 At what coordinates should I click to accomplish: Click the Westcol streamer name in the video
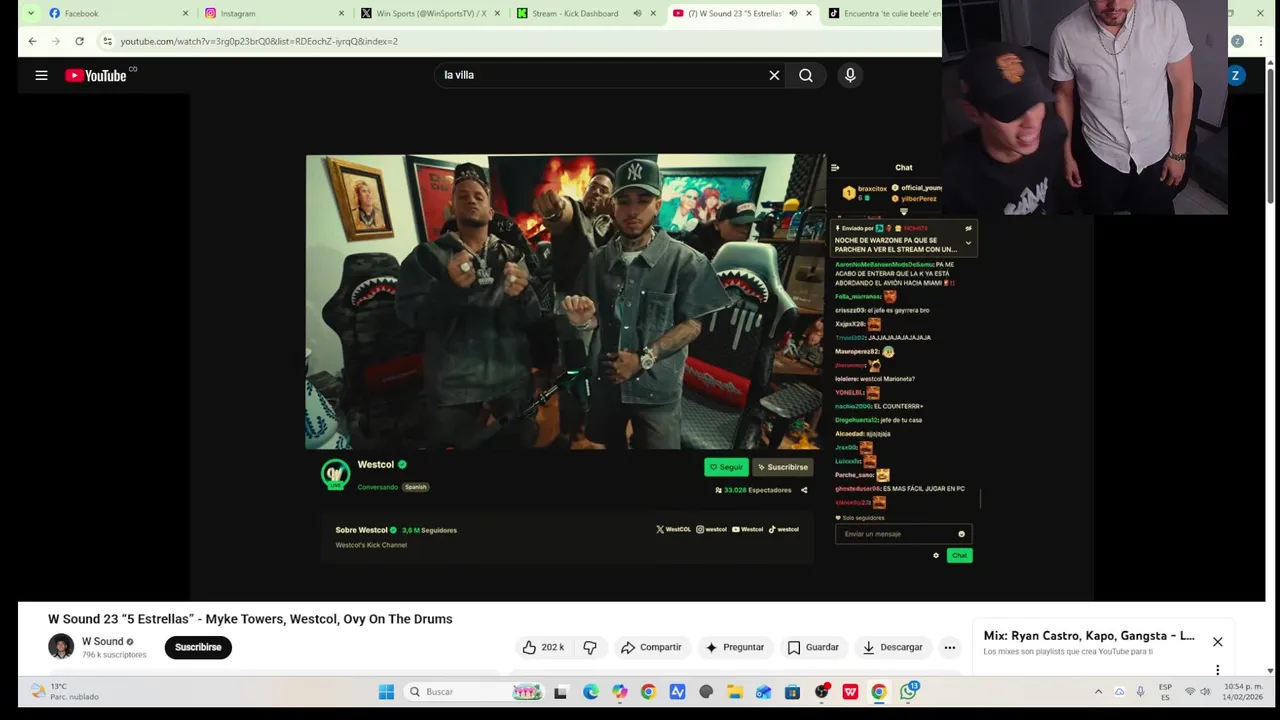(376, 464)
